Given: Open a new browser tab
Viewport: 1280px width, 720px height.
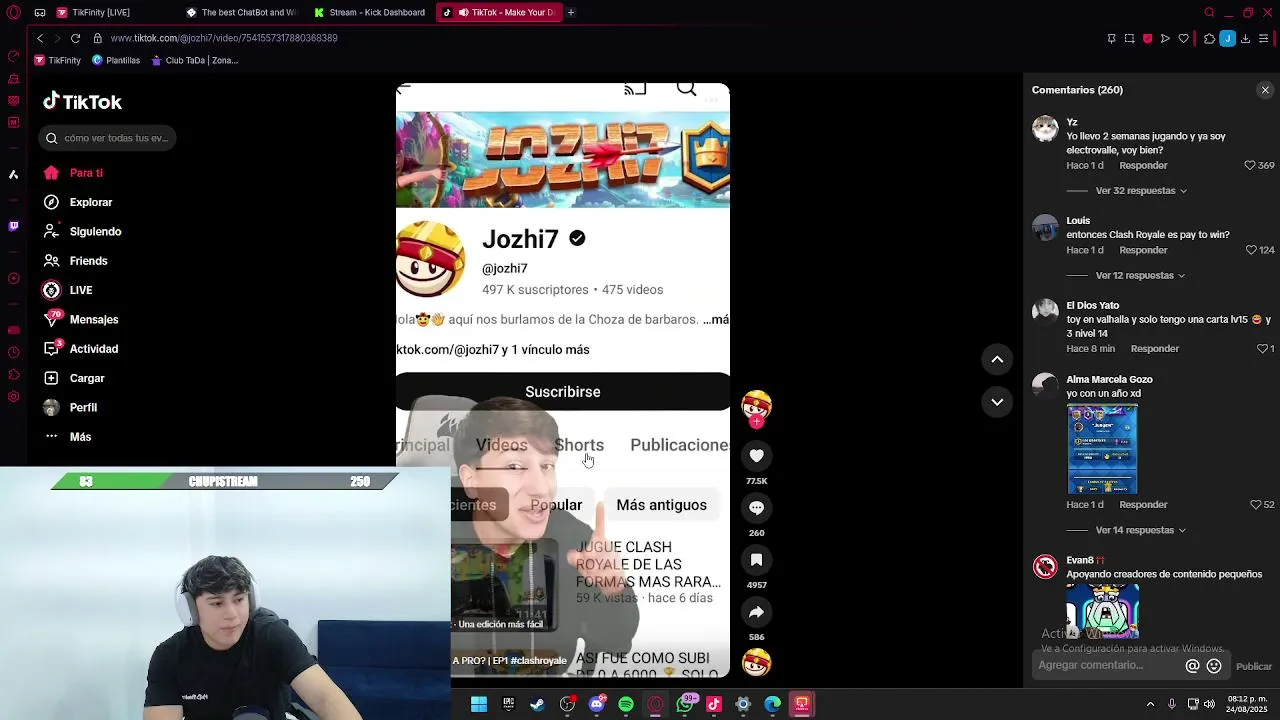Looking at the screenshot, I should point(571,12).
